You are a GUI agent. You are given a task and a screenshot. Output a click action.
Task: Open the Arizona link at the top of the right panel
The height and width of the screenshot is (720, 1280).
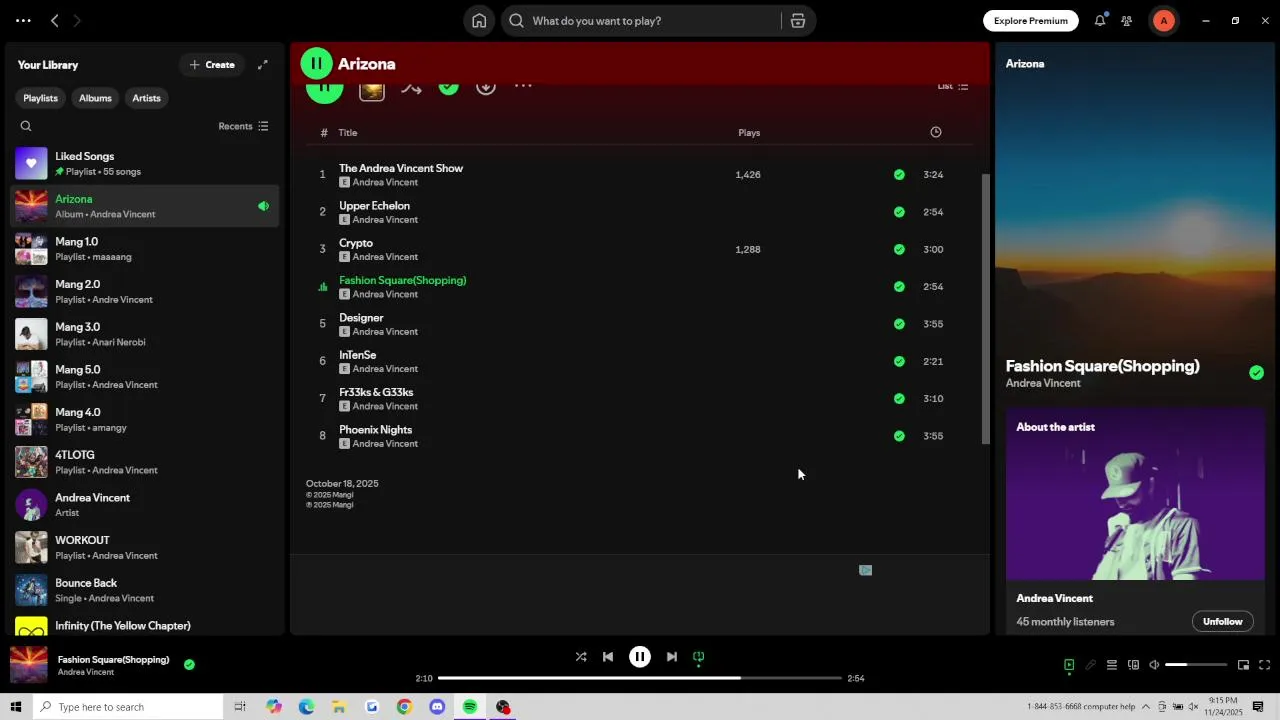[x=1025, y=64]
